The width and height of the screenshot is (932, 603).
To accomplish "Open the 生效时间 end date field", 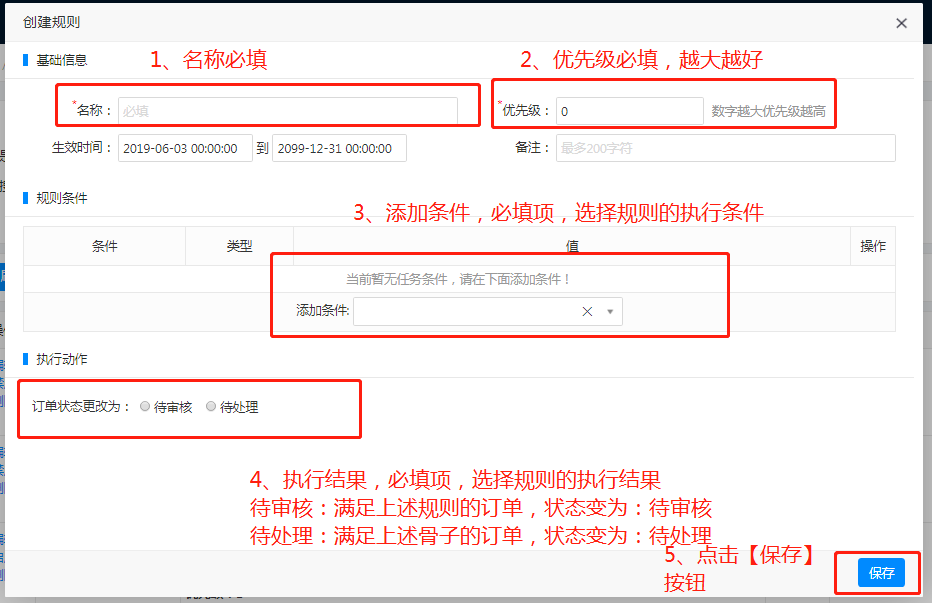I will pos(339,148).
